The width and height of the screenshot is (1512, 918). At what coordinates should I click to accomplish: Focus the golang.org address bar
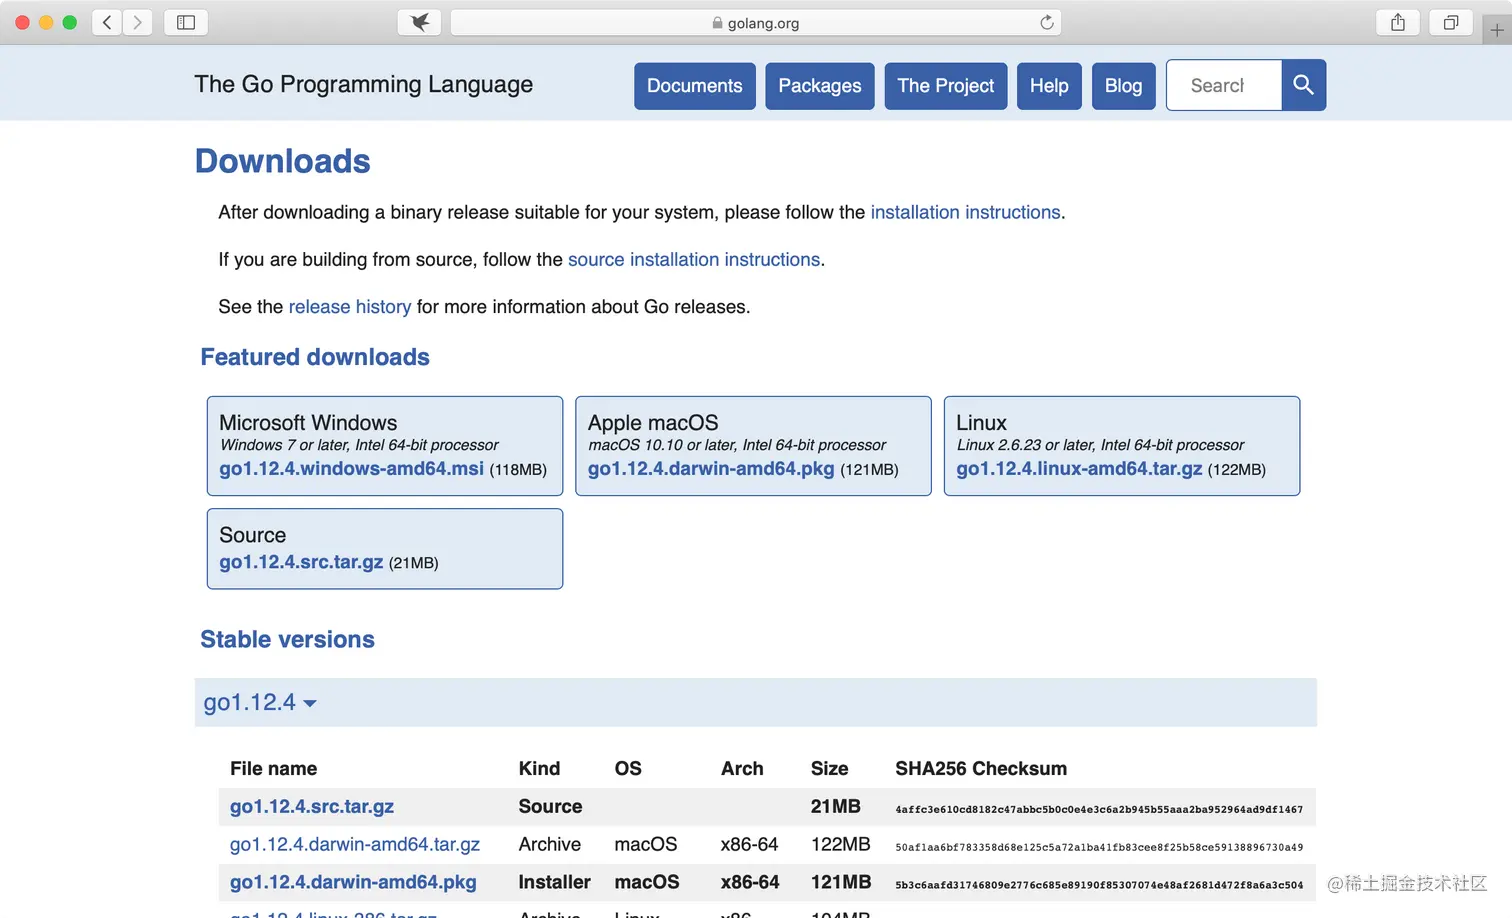coord(756,22)
